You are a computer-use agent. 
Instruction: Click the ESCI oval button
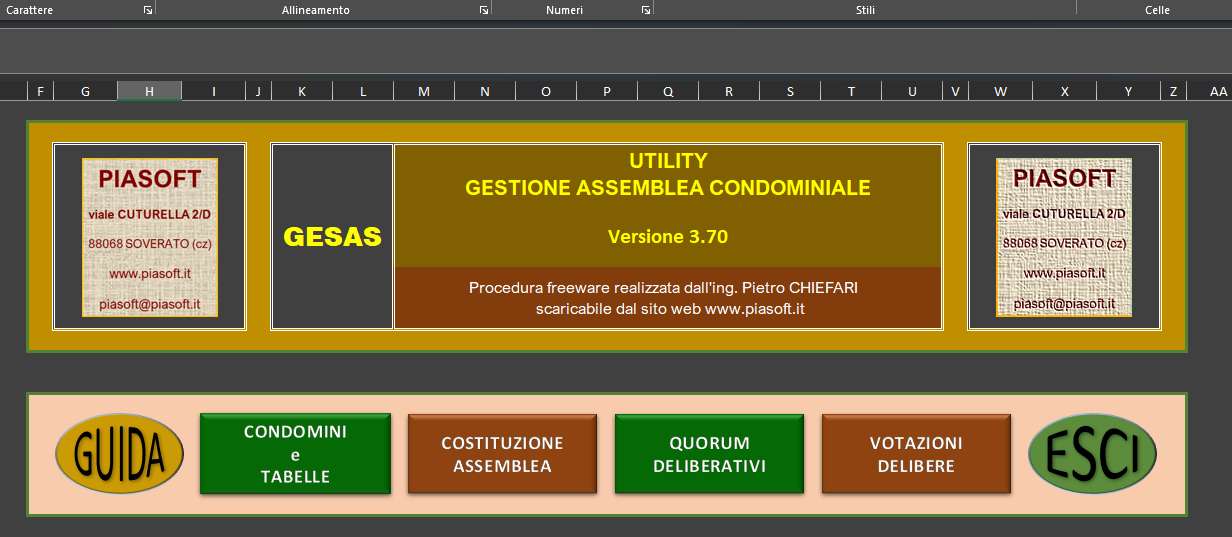[1092, 454]
